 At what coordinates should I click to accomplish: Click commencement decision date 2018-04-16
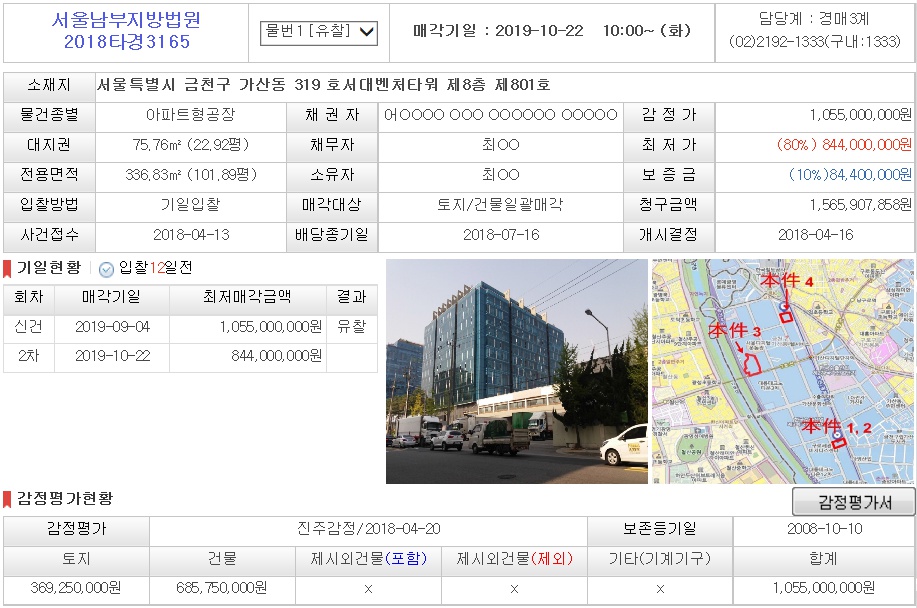tap(815, 235)
